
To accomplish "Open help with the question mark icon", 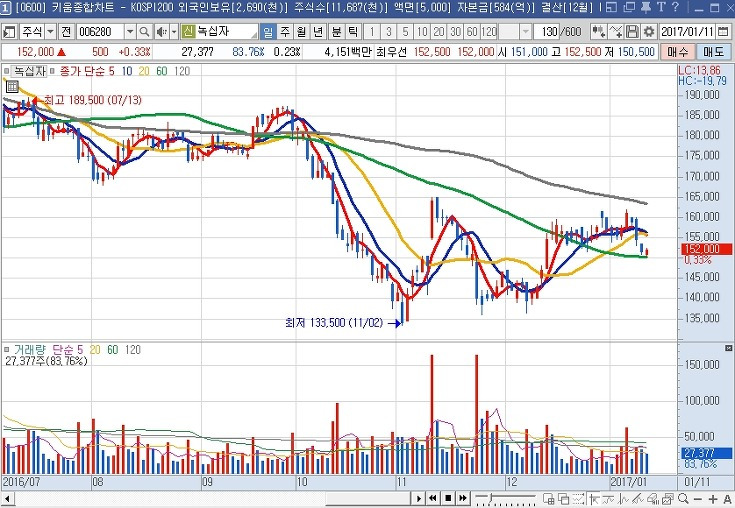I will point(675,7).
